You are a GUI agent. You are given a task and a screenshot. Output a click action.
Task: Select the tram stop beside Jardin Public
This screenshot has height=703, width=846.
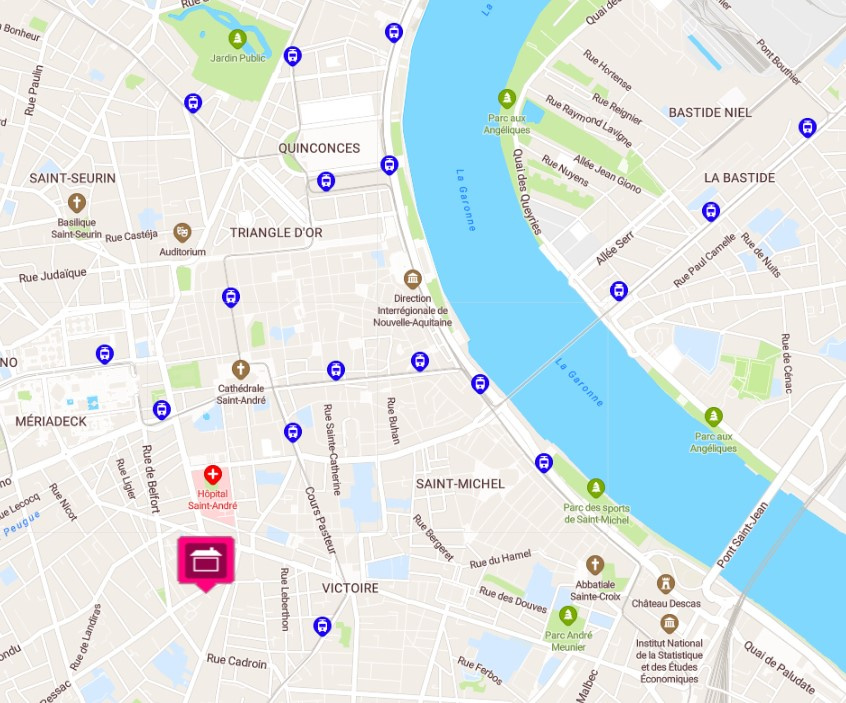(x=292, y=56)
